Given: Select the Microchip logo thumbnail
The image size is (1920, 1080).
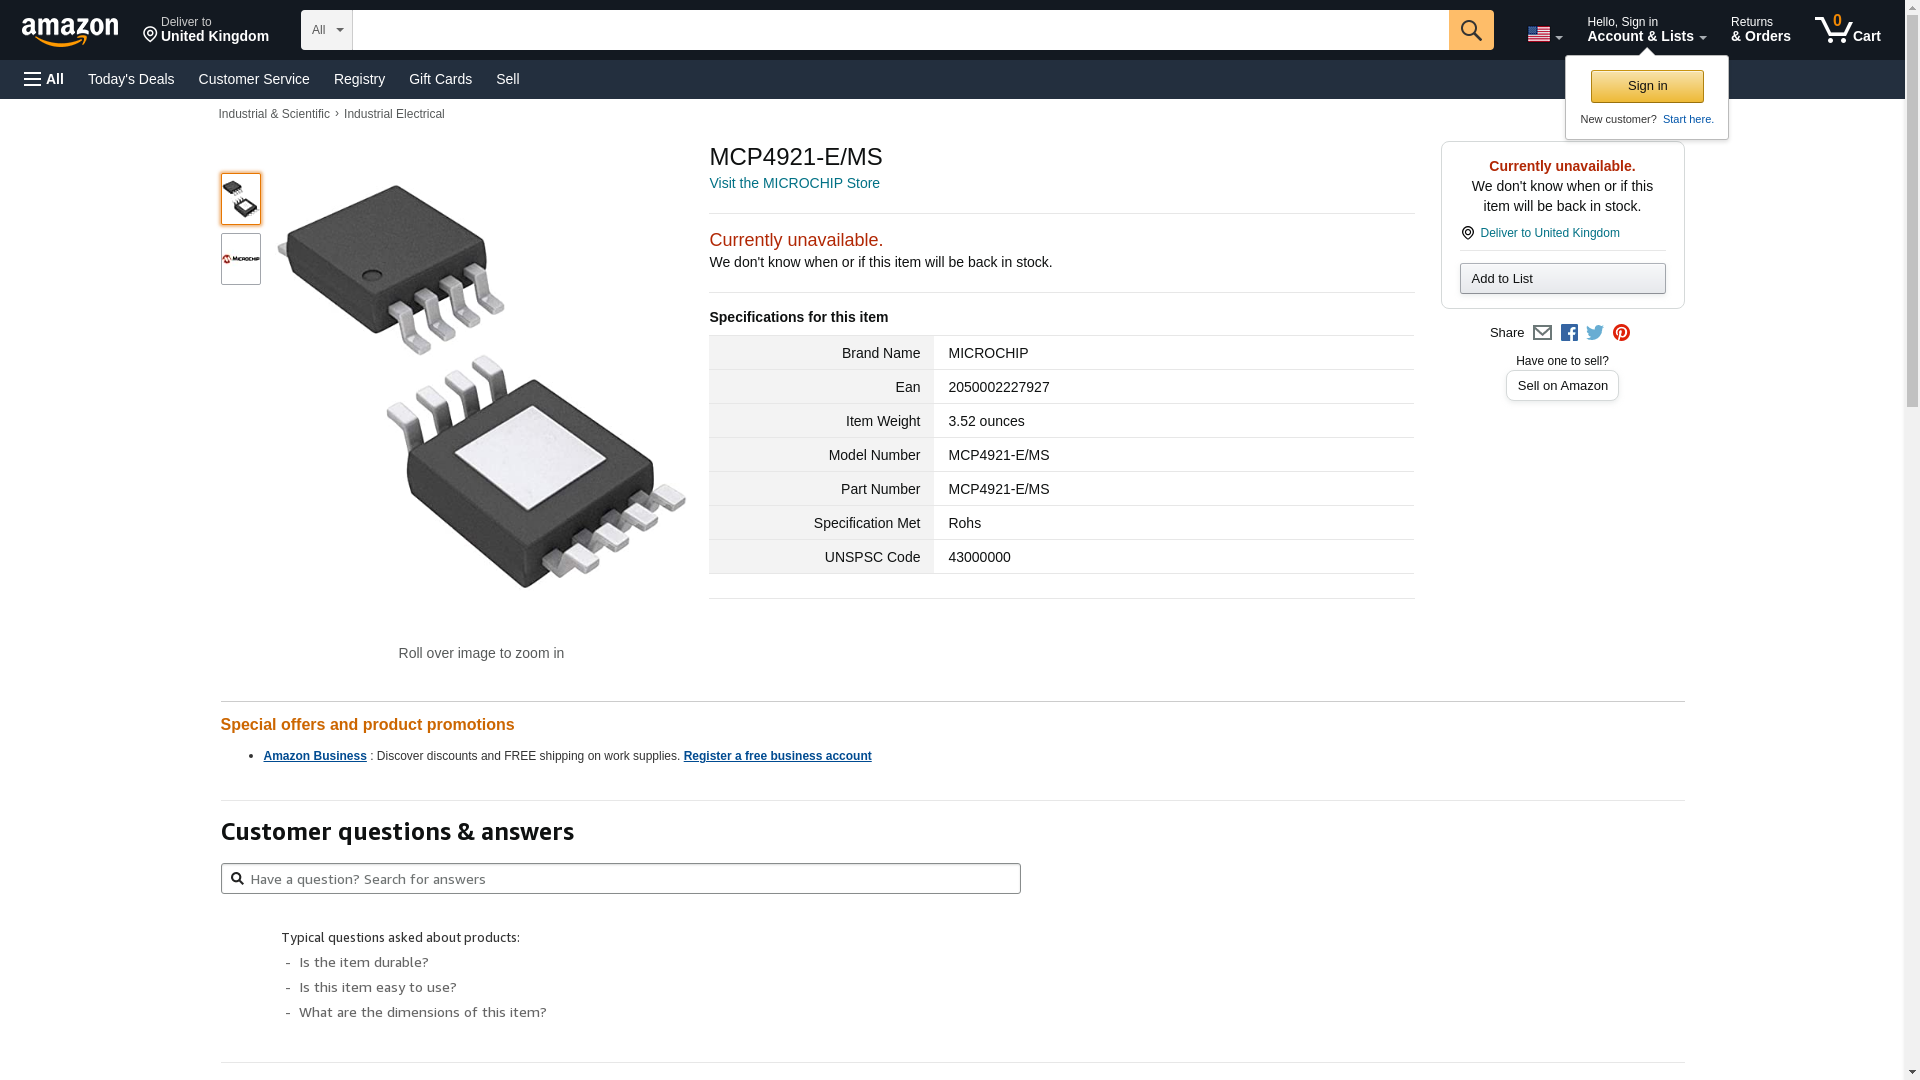Looking at the screenshot, I should pos(241,259).
